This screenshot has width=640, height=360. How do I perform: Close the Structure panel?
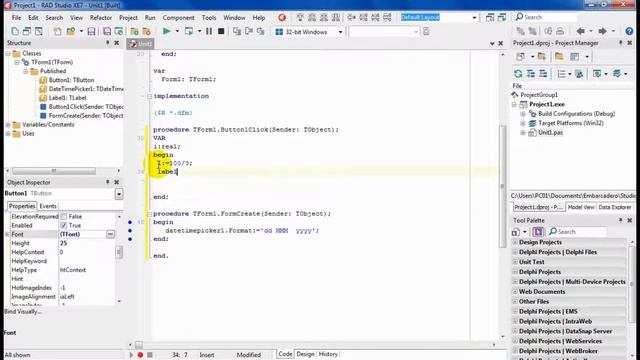tap(117, 43)
